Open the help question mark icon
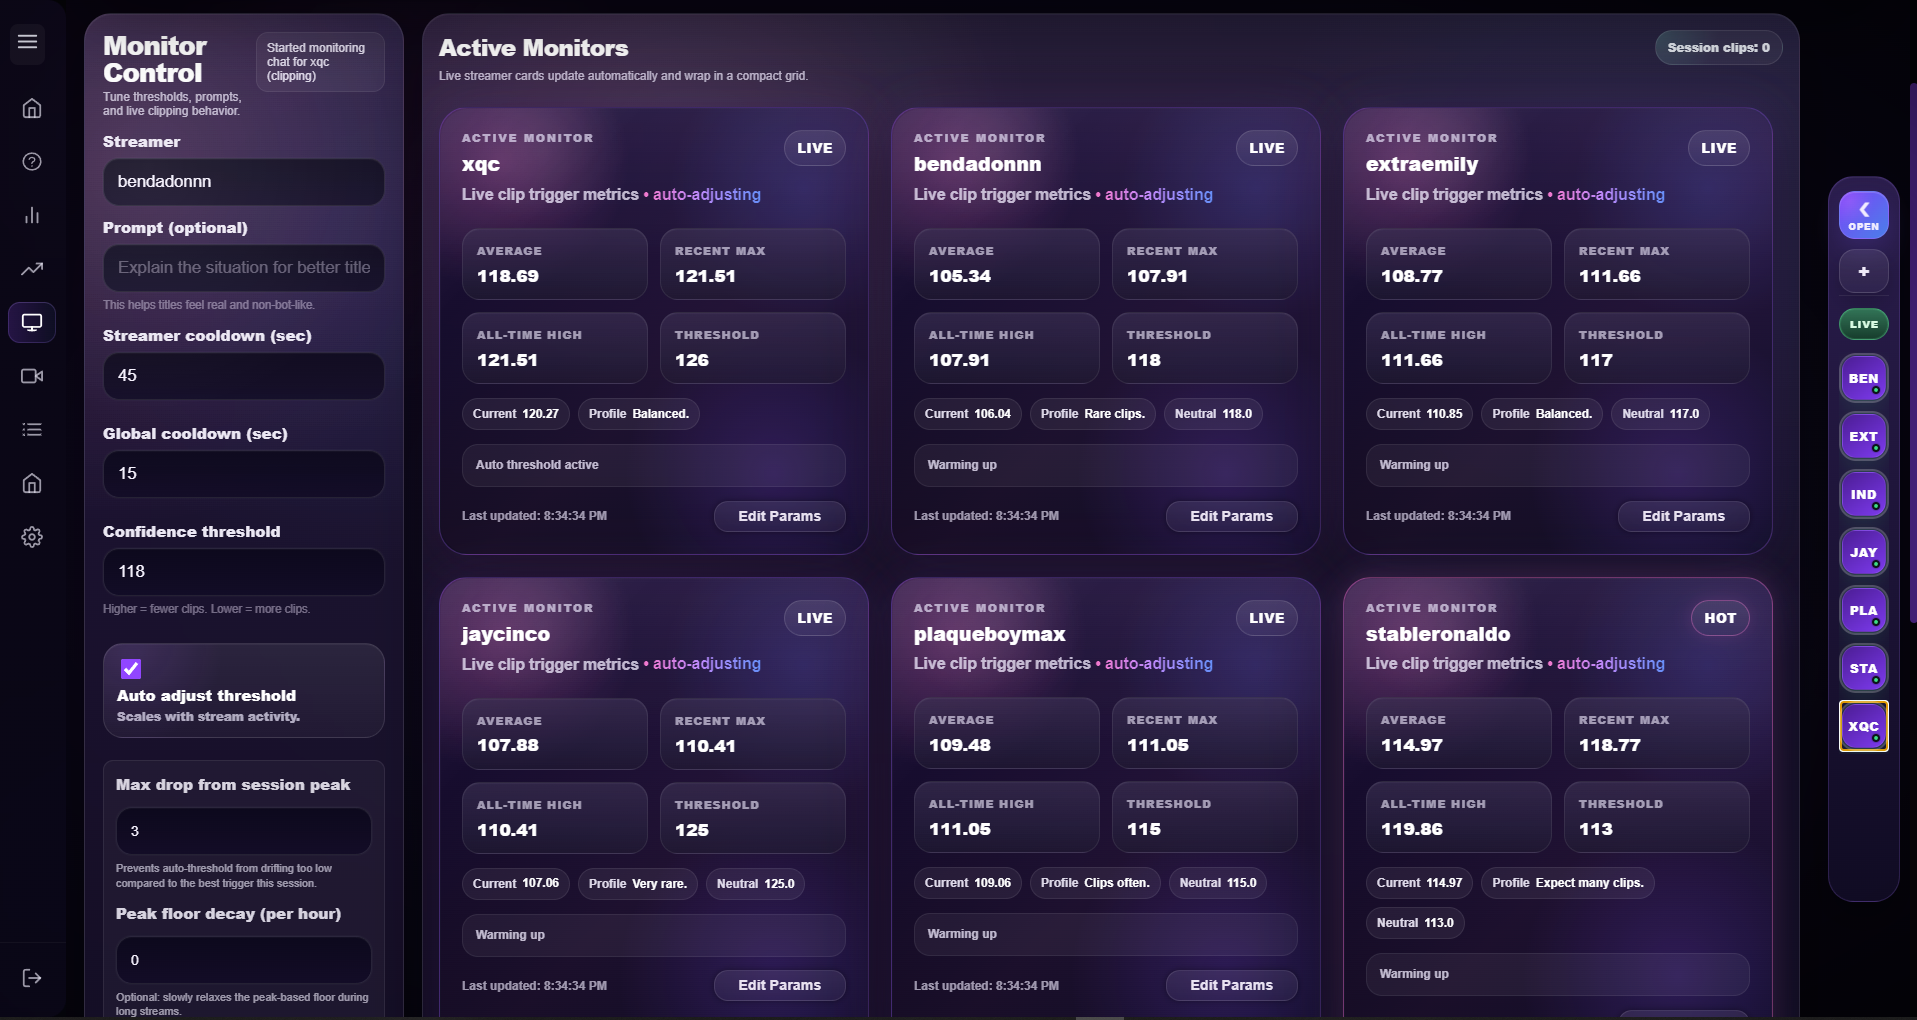Screen dimensions: 1917x1020 click(x=31, y=161)
